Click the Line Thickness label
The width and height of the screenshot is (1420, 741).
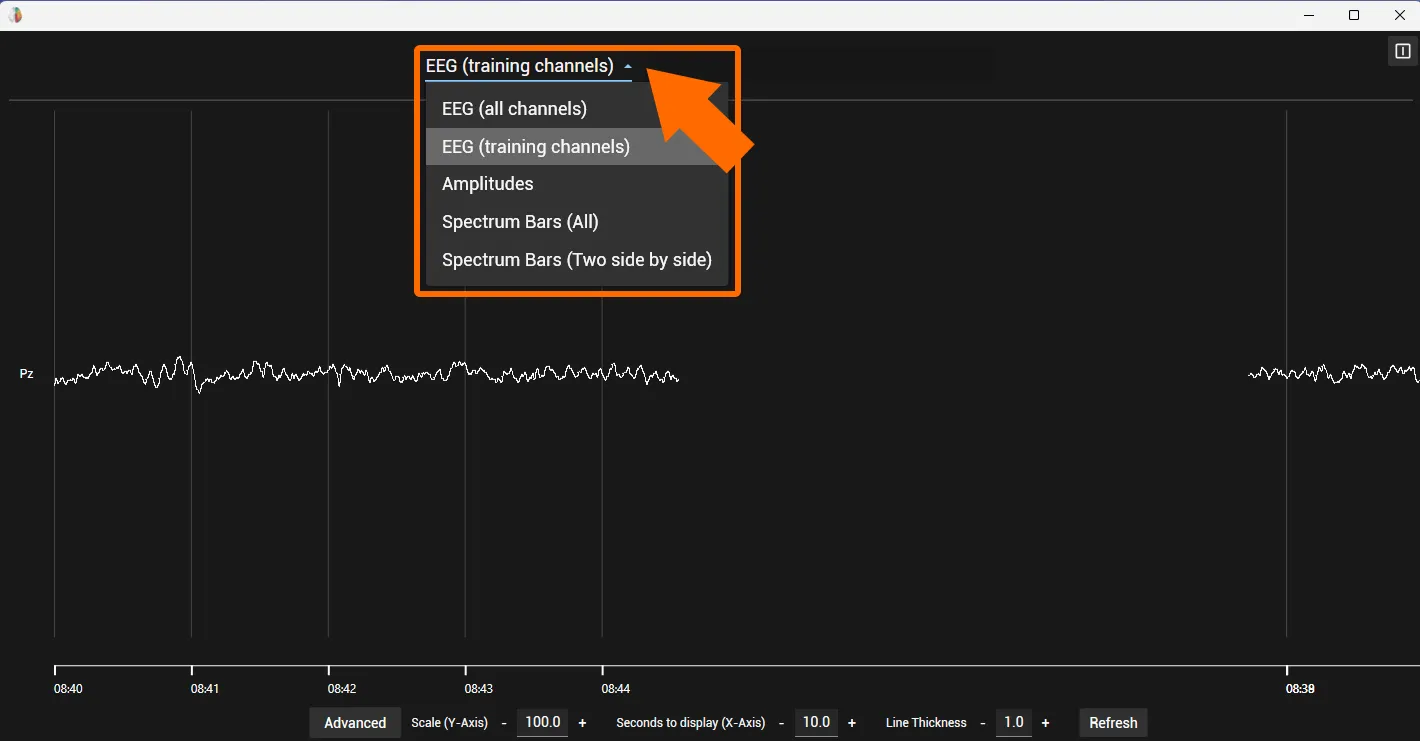pyautogui.click(x=926, y=723)
